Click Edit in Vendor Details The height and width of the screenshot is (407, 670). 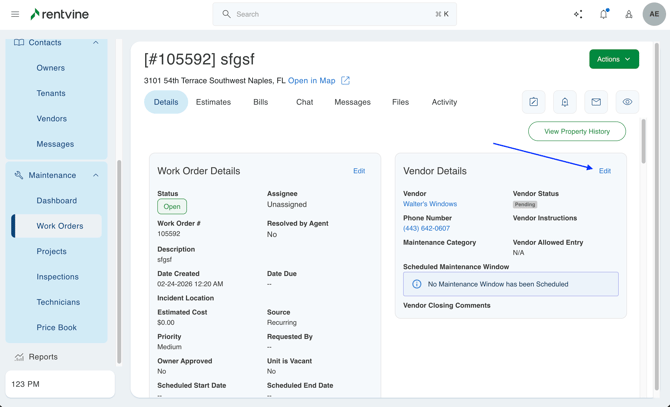[x=604, y=171]
